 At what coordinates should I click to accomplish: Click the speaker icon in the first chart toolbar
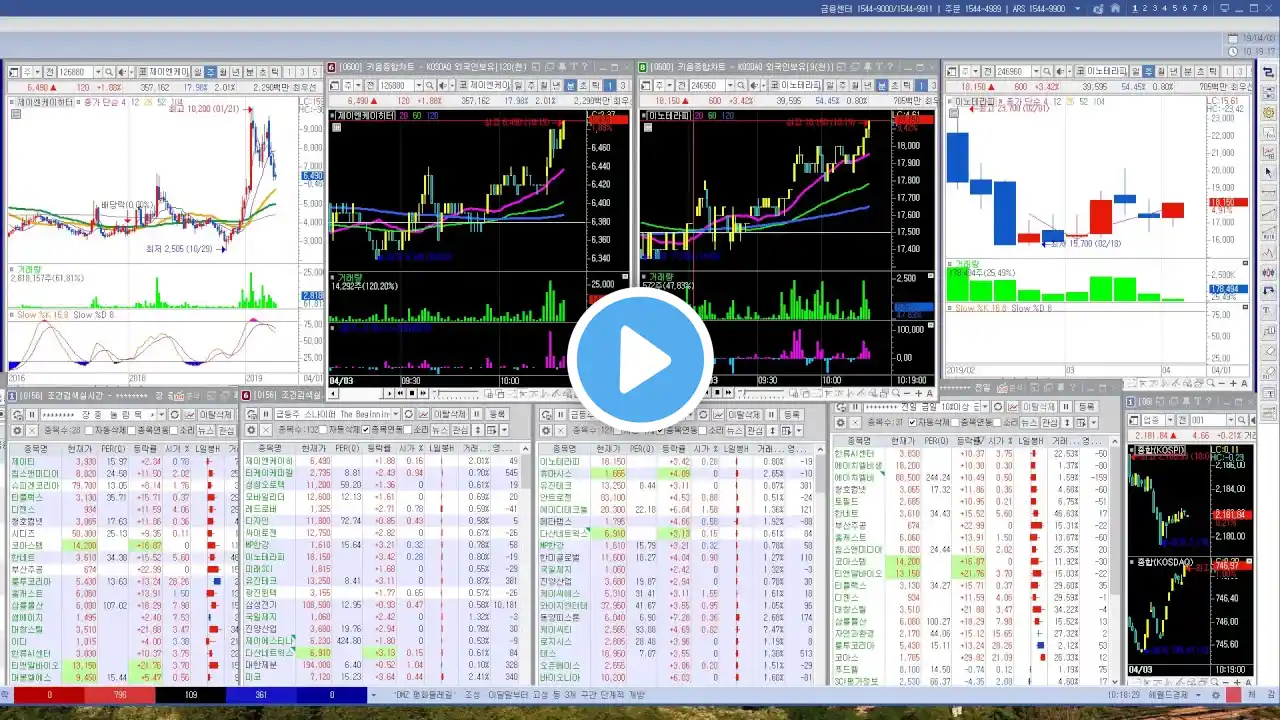pos(123,72)
